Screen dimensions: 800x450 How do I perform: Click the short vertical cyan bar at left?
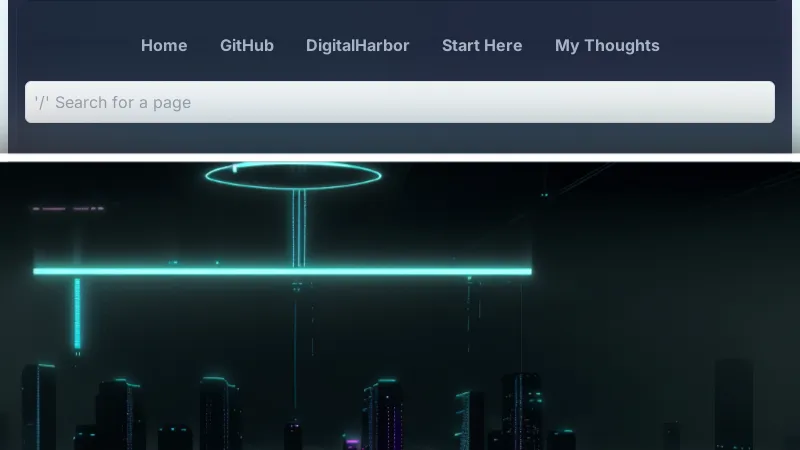click(77, 313)
